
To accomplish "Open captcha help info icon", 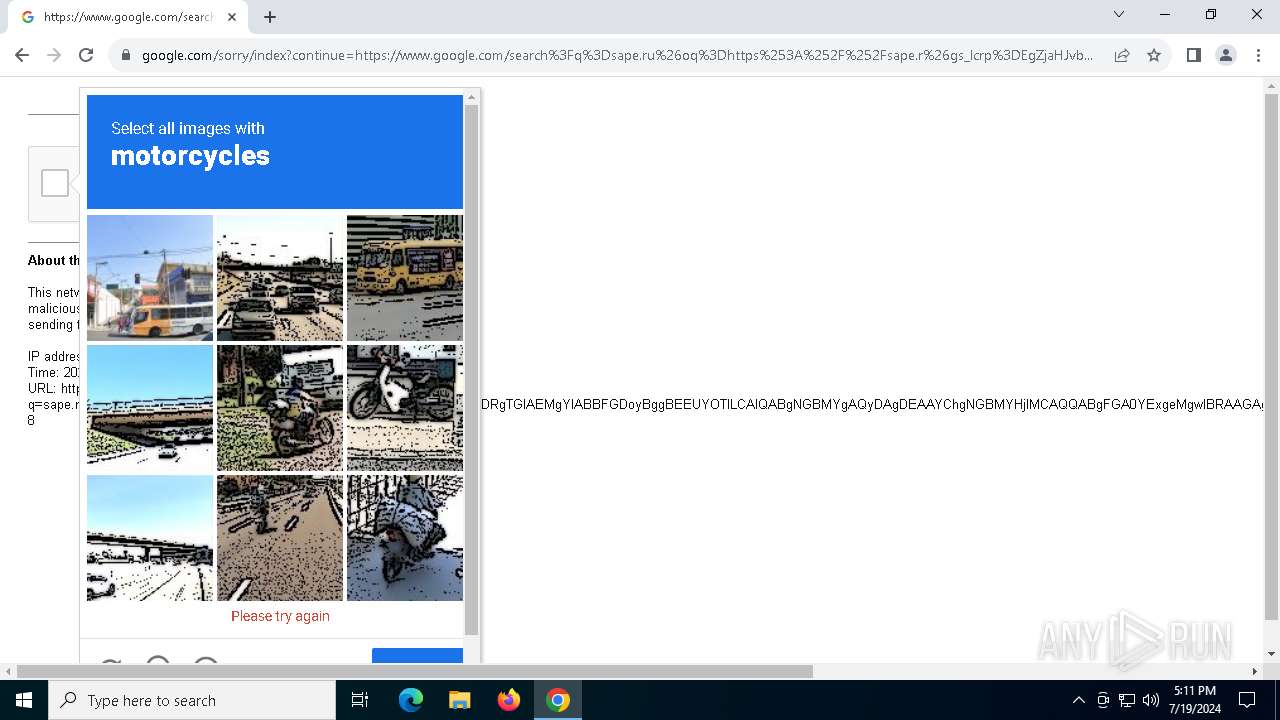I will pyautogui.click(x=206, y=660).
